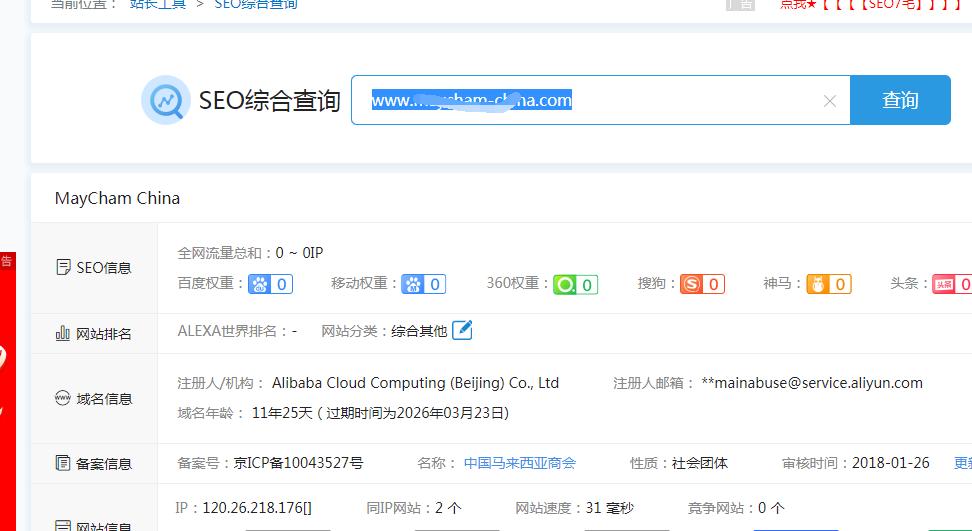Viewport: 972px width, 531px height.
Task: Clear the domain search field with X
Action: point(829,100)
